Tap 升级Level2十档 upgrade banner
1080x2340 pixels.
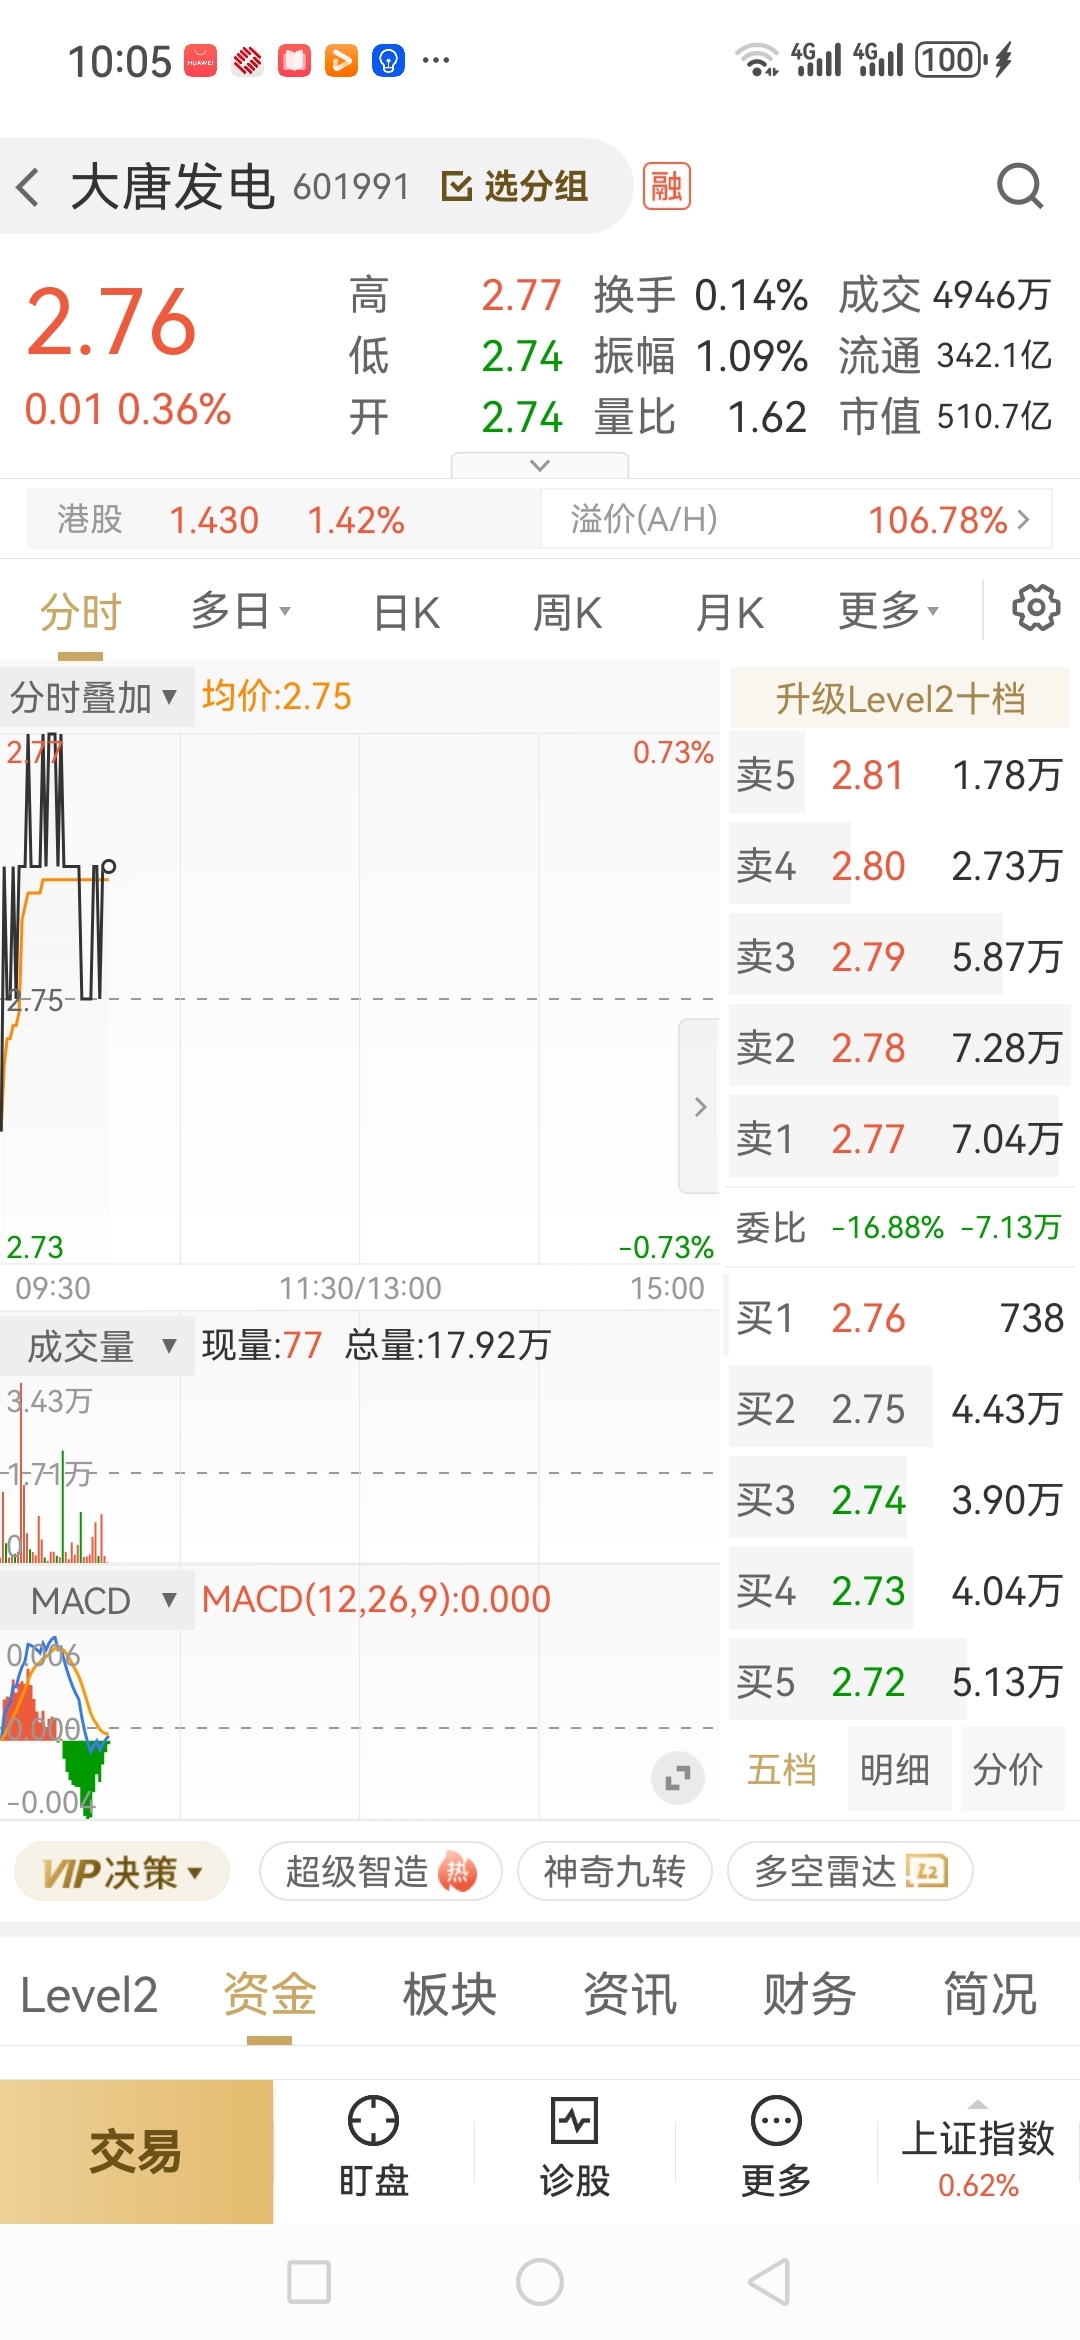point(900,698)
